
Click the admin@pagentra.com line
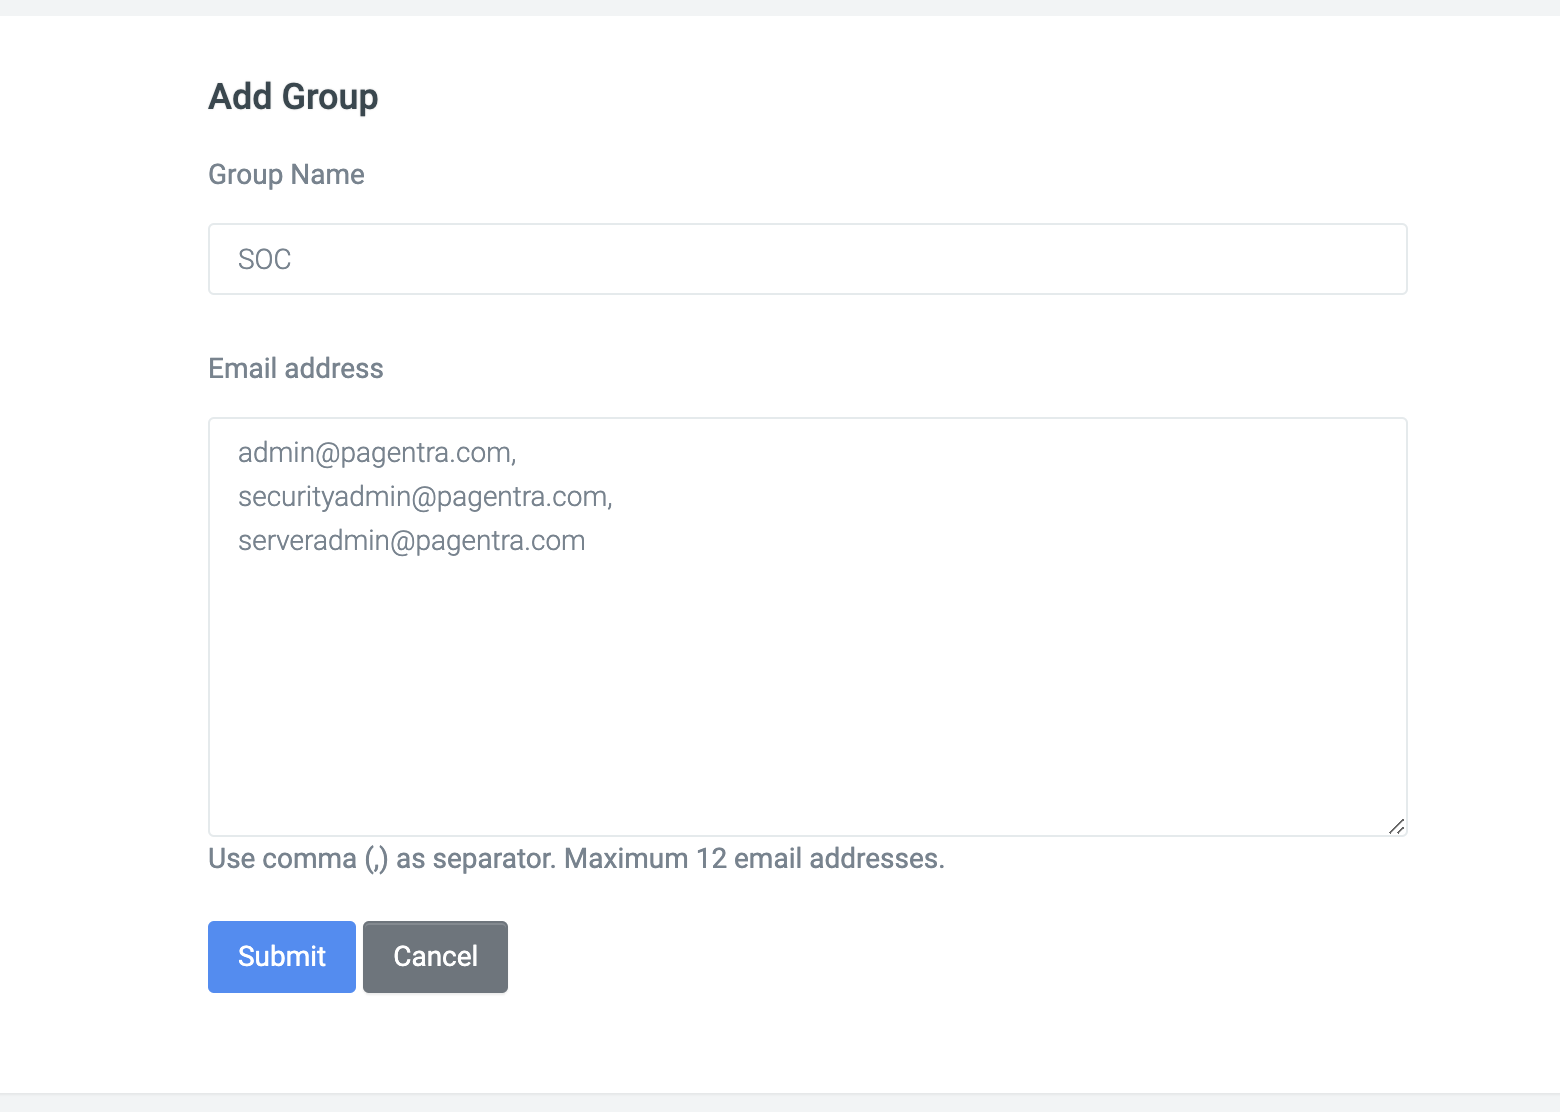[x=377, y=453]
